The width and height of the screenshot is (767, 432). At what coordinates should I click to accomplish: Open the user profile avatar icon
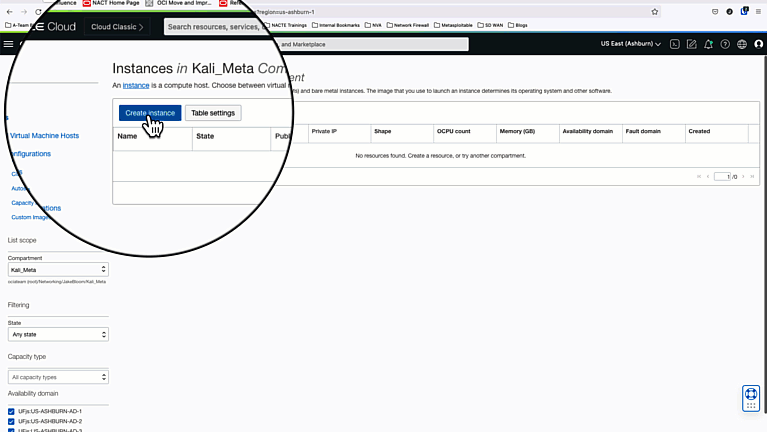click(759, 44)
